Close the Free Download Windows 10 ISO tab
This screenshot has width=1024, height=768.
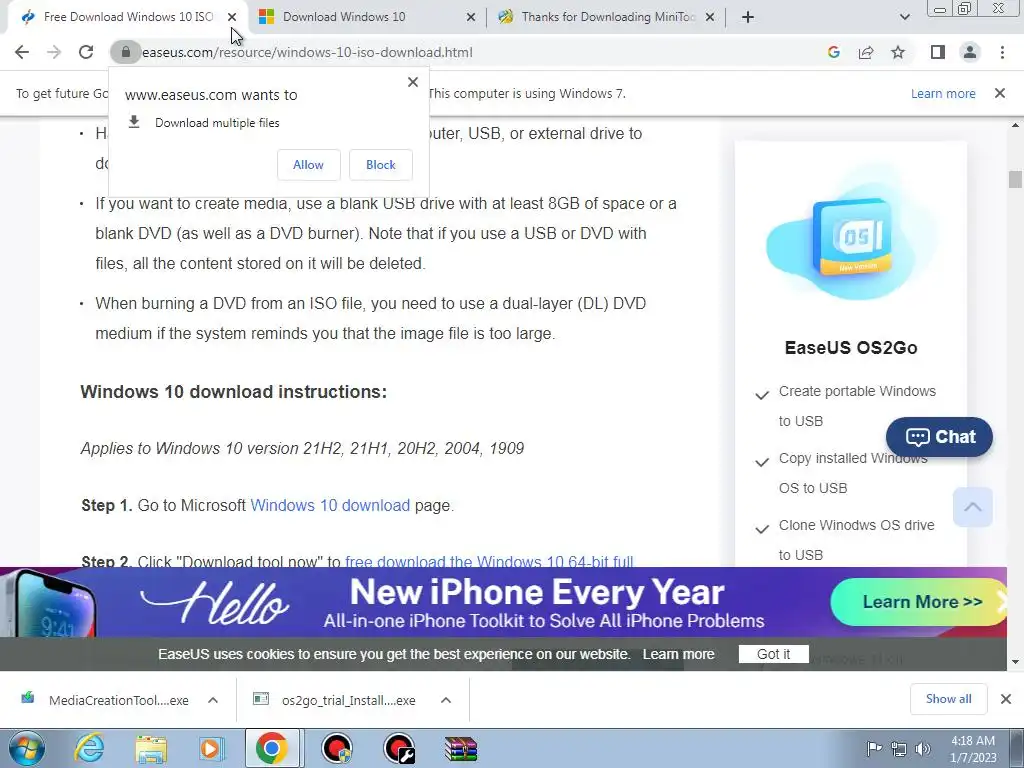(x=232, y=18)
